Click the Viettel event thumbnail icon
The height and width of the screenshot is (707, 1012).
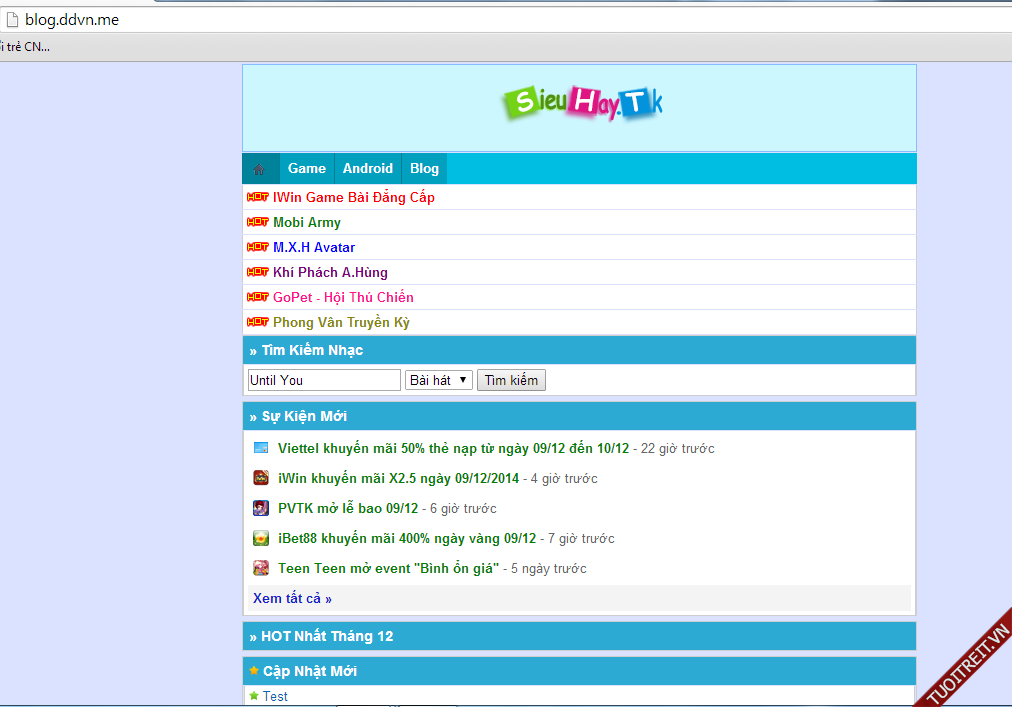click(261, 448)
